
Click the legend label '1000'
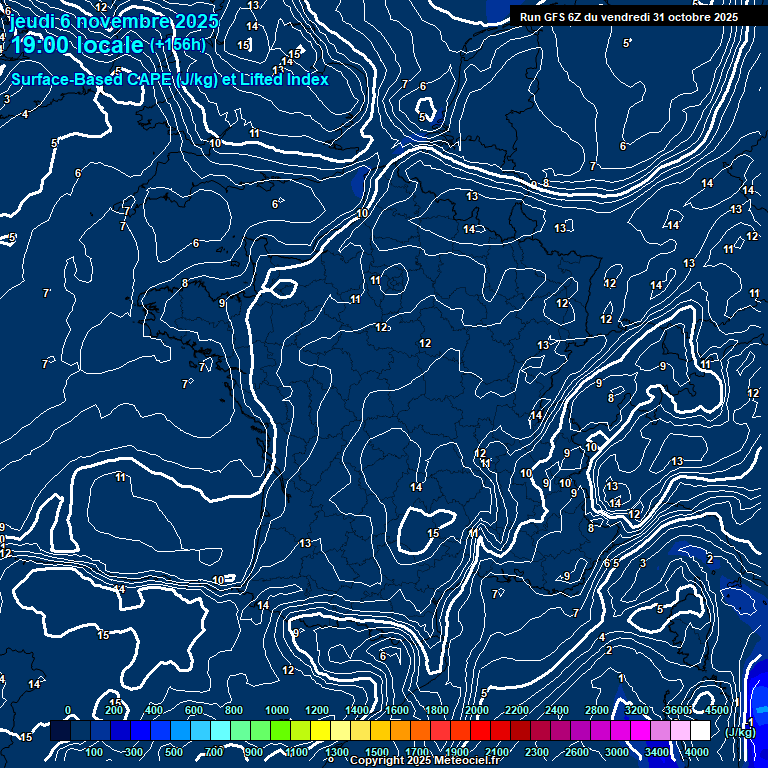tap(277, 710)
